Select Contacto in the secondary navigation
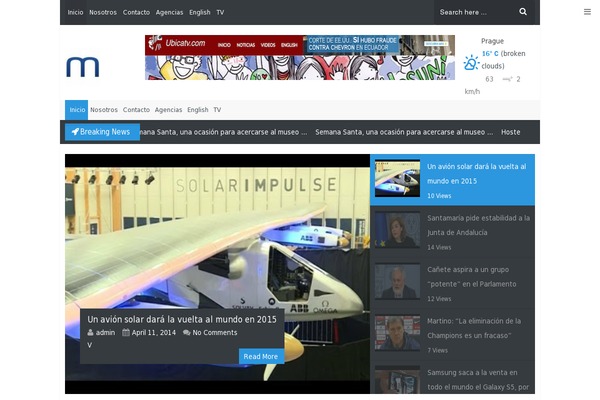 tap(136, 110)
